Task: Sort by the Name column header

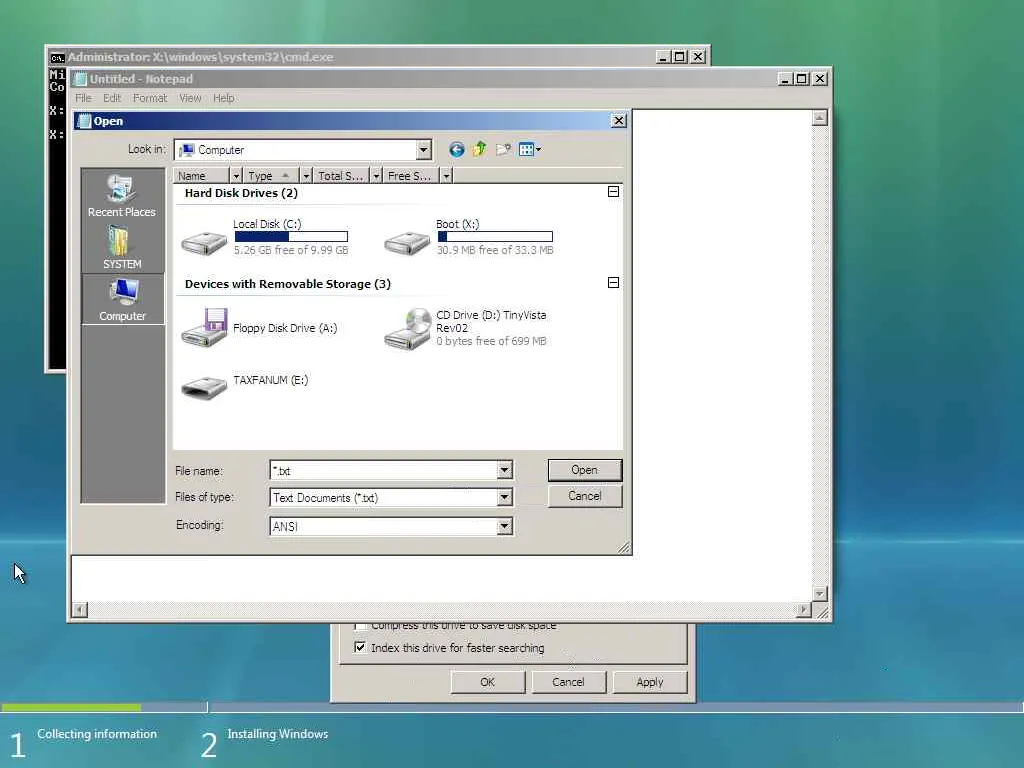Action: (x=201, y=176)
